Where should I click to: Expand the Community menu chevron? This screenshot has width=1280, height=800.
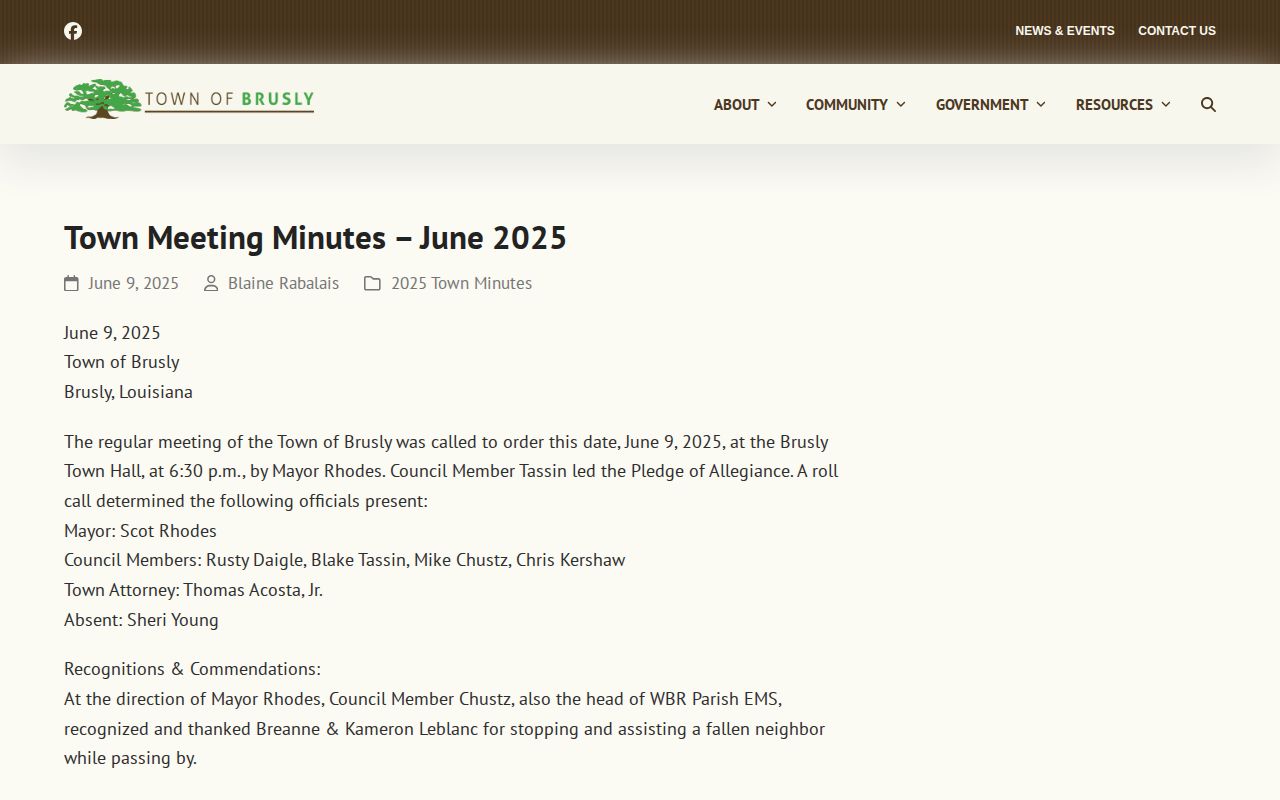tap(900, 105)
